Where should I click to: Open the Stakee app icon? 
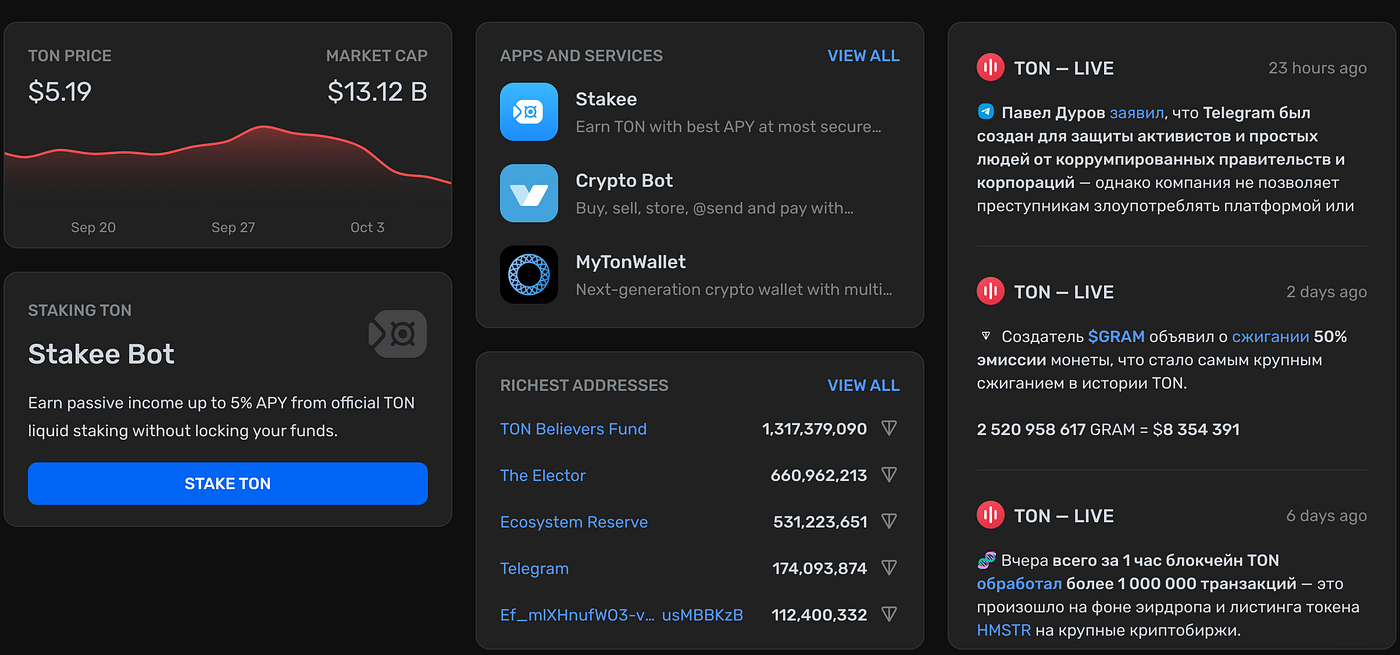(529, 112)
